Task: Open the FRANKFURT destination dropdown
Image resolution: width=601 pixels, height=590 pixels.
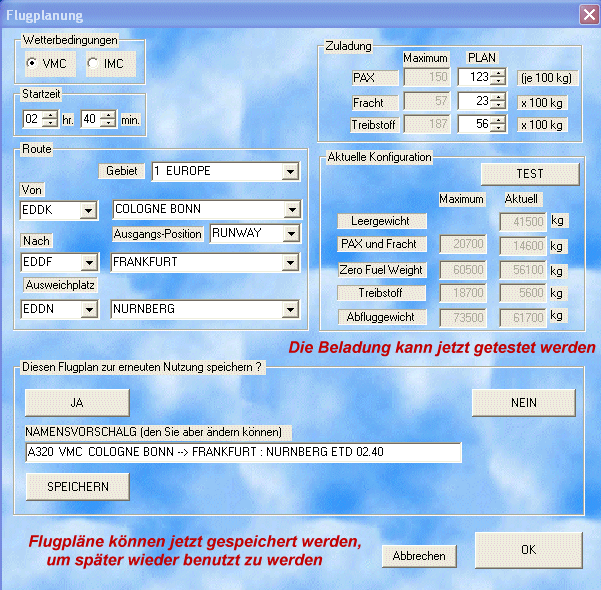Action: 291,263
